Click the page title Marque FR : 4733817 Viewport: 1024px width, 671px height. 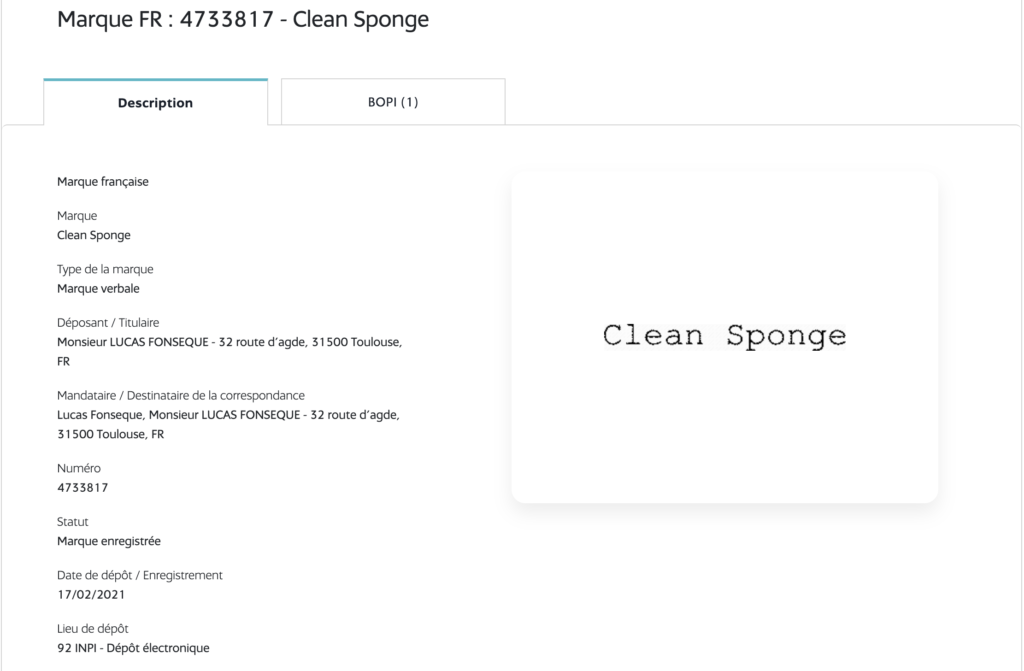coord(244,19)
